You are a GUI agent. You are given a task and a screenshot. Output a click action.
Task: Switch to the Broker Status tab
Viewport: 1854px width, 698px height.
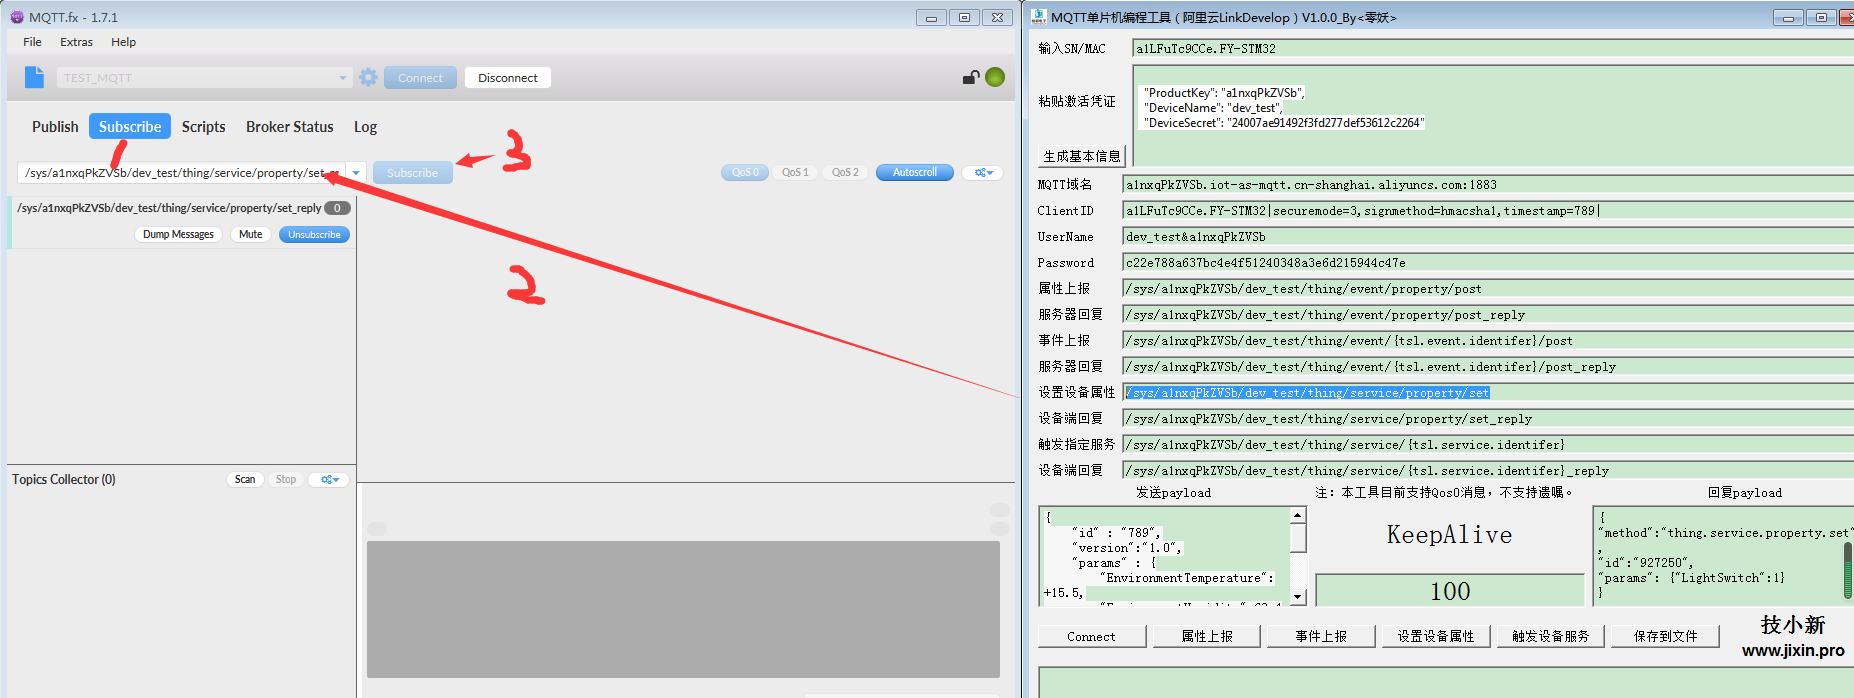[290, 127]
